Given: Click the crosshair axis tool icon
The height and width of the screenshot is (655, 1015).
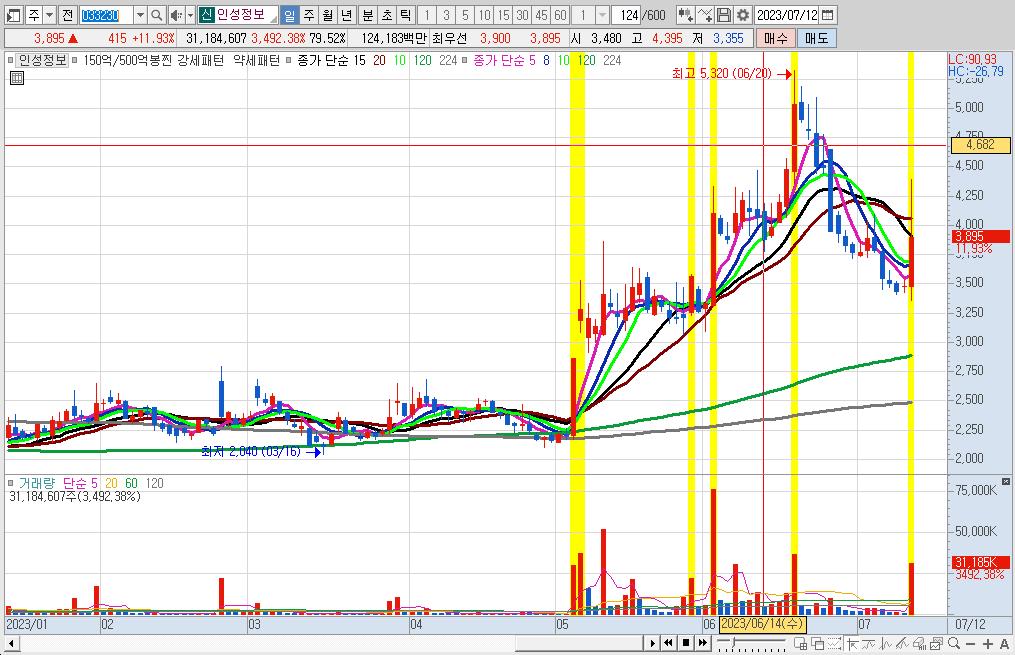Looking at the screenshot, I should tap(853, 643).
